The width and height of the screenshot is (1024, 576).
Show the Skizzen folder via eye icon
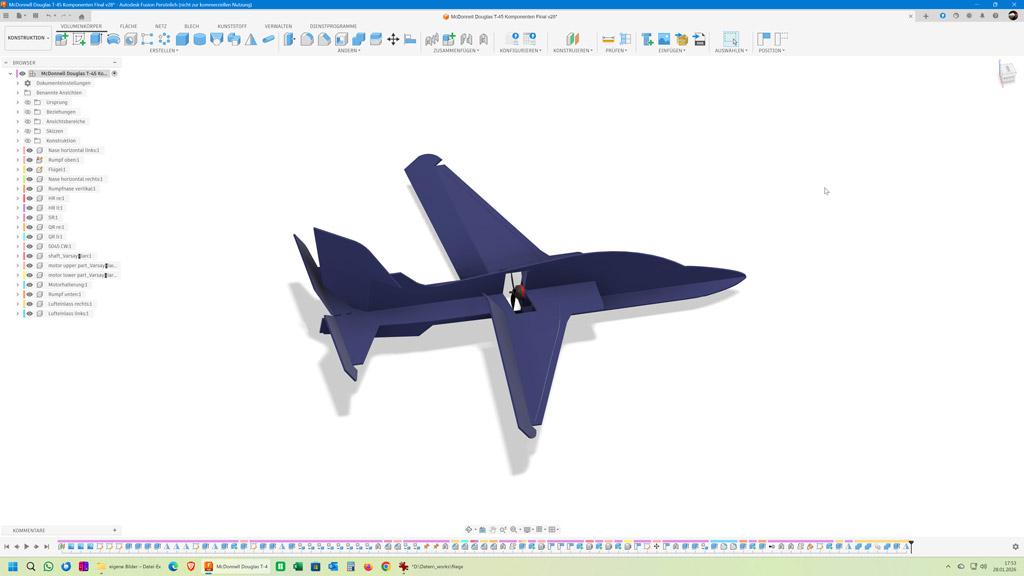28,131
